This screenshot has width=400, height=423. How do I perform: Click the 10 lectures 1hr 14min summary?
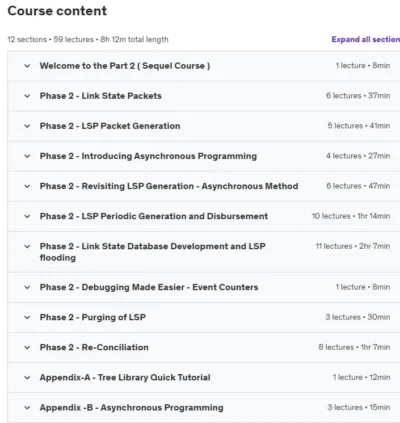point(351,216)
